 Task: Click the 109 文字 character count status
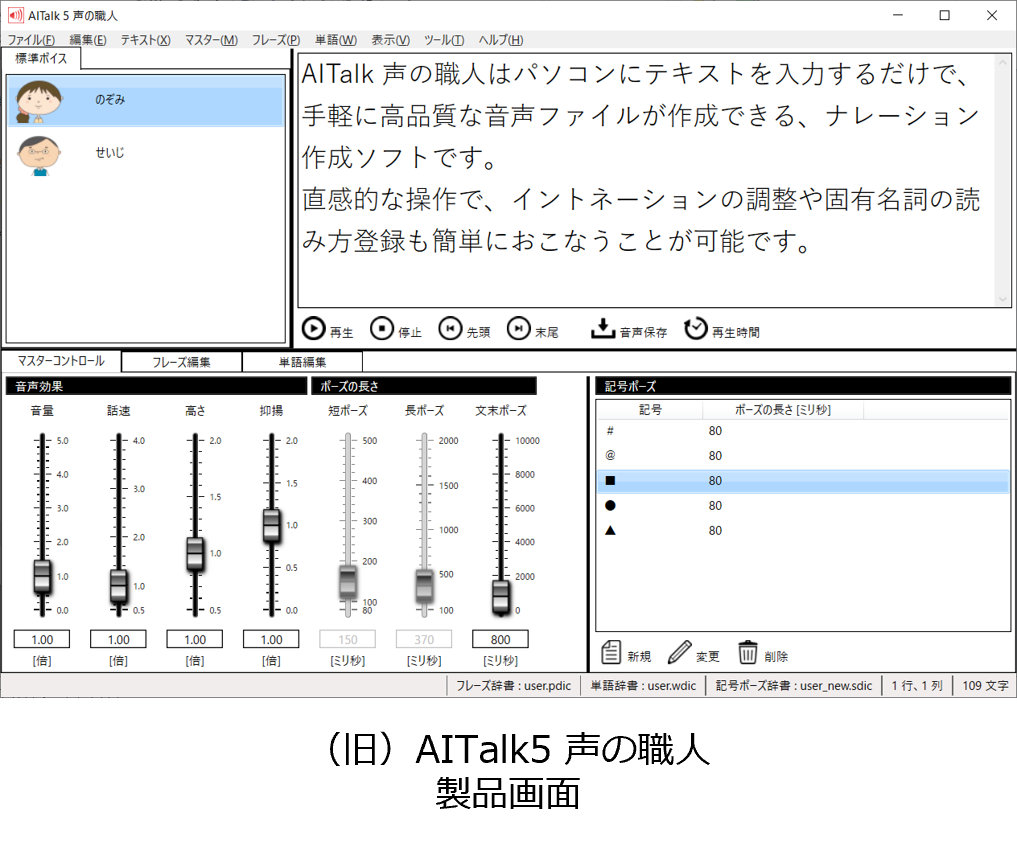click(985, 685)
